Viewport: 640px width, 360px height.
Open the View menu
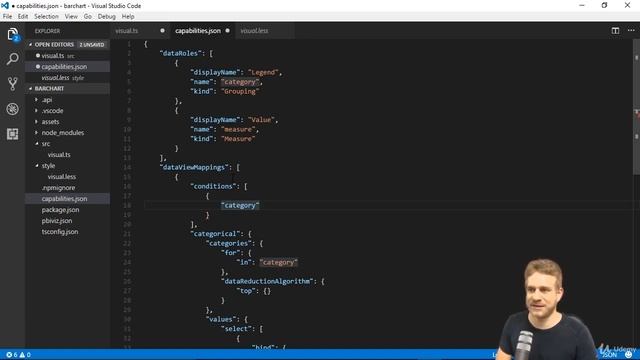(71, 16)
